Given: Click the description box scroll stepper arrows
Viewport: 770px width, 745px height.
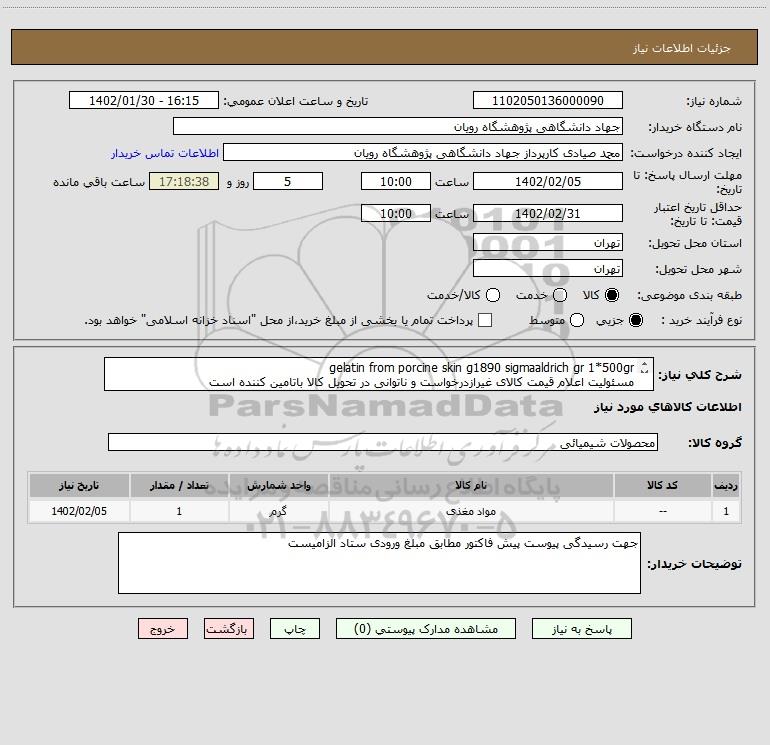Looking at the screenshot, I should point(645,367).
